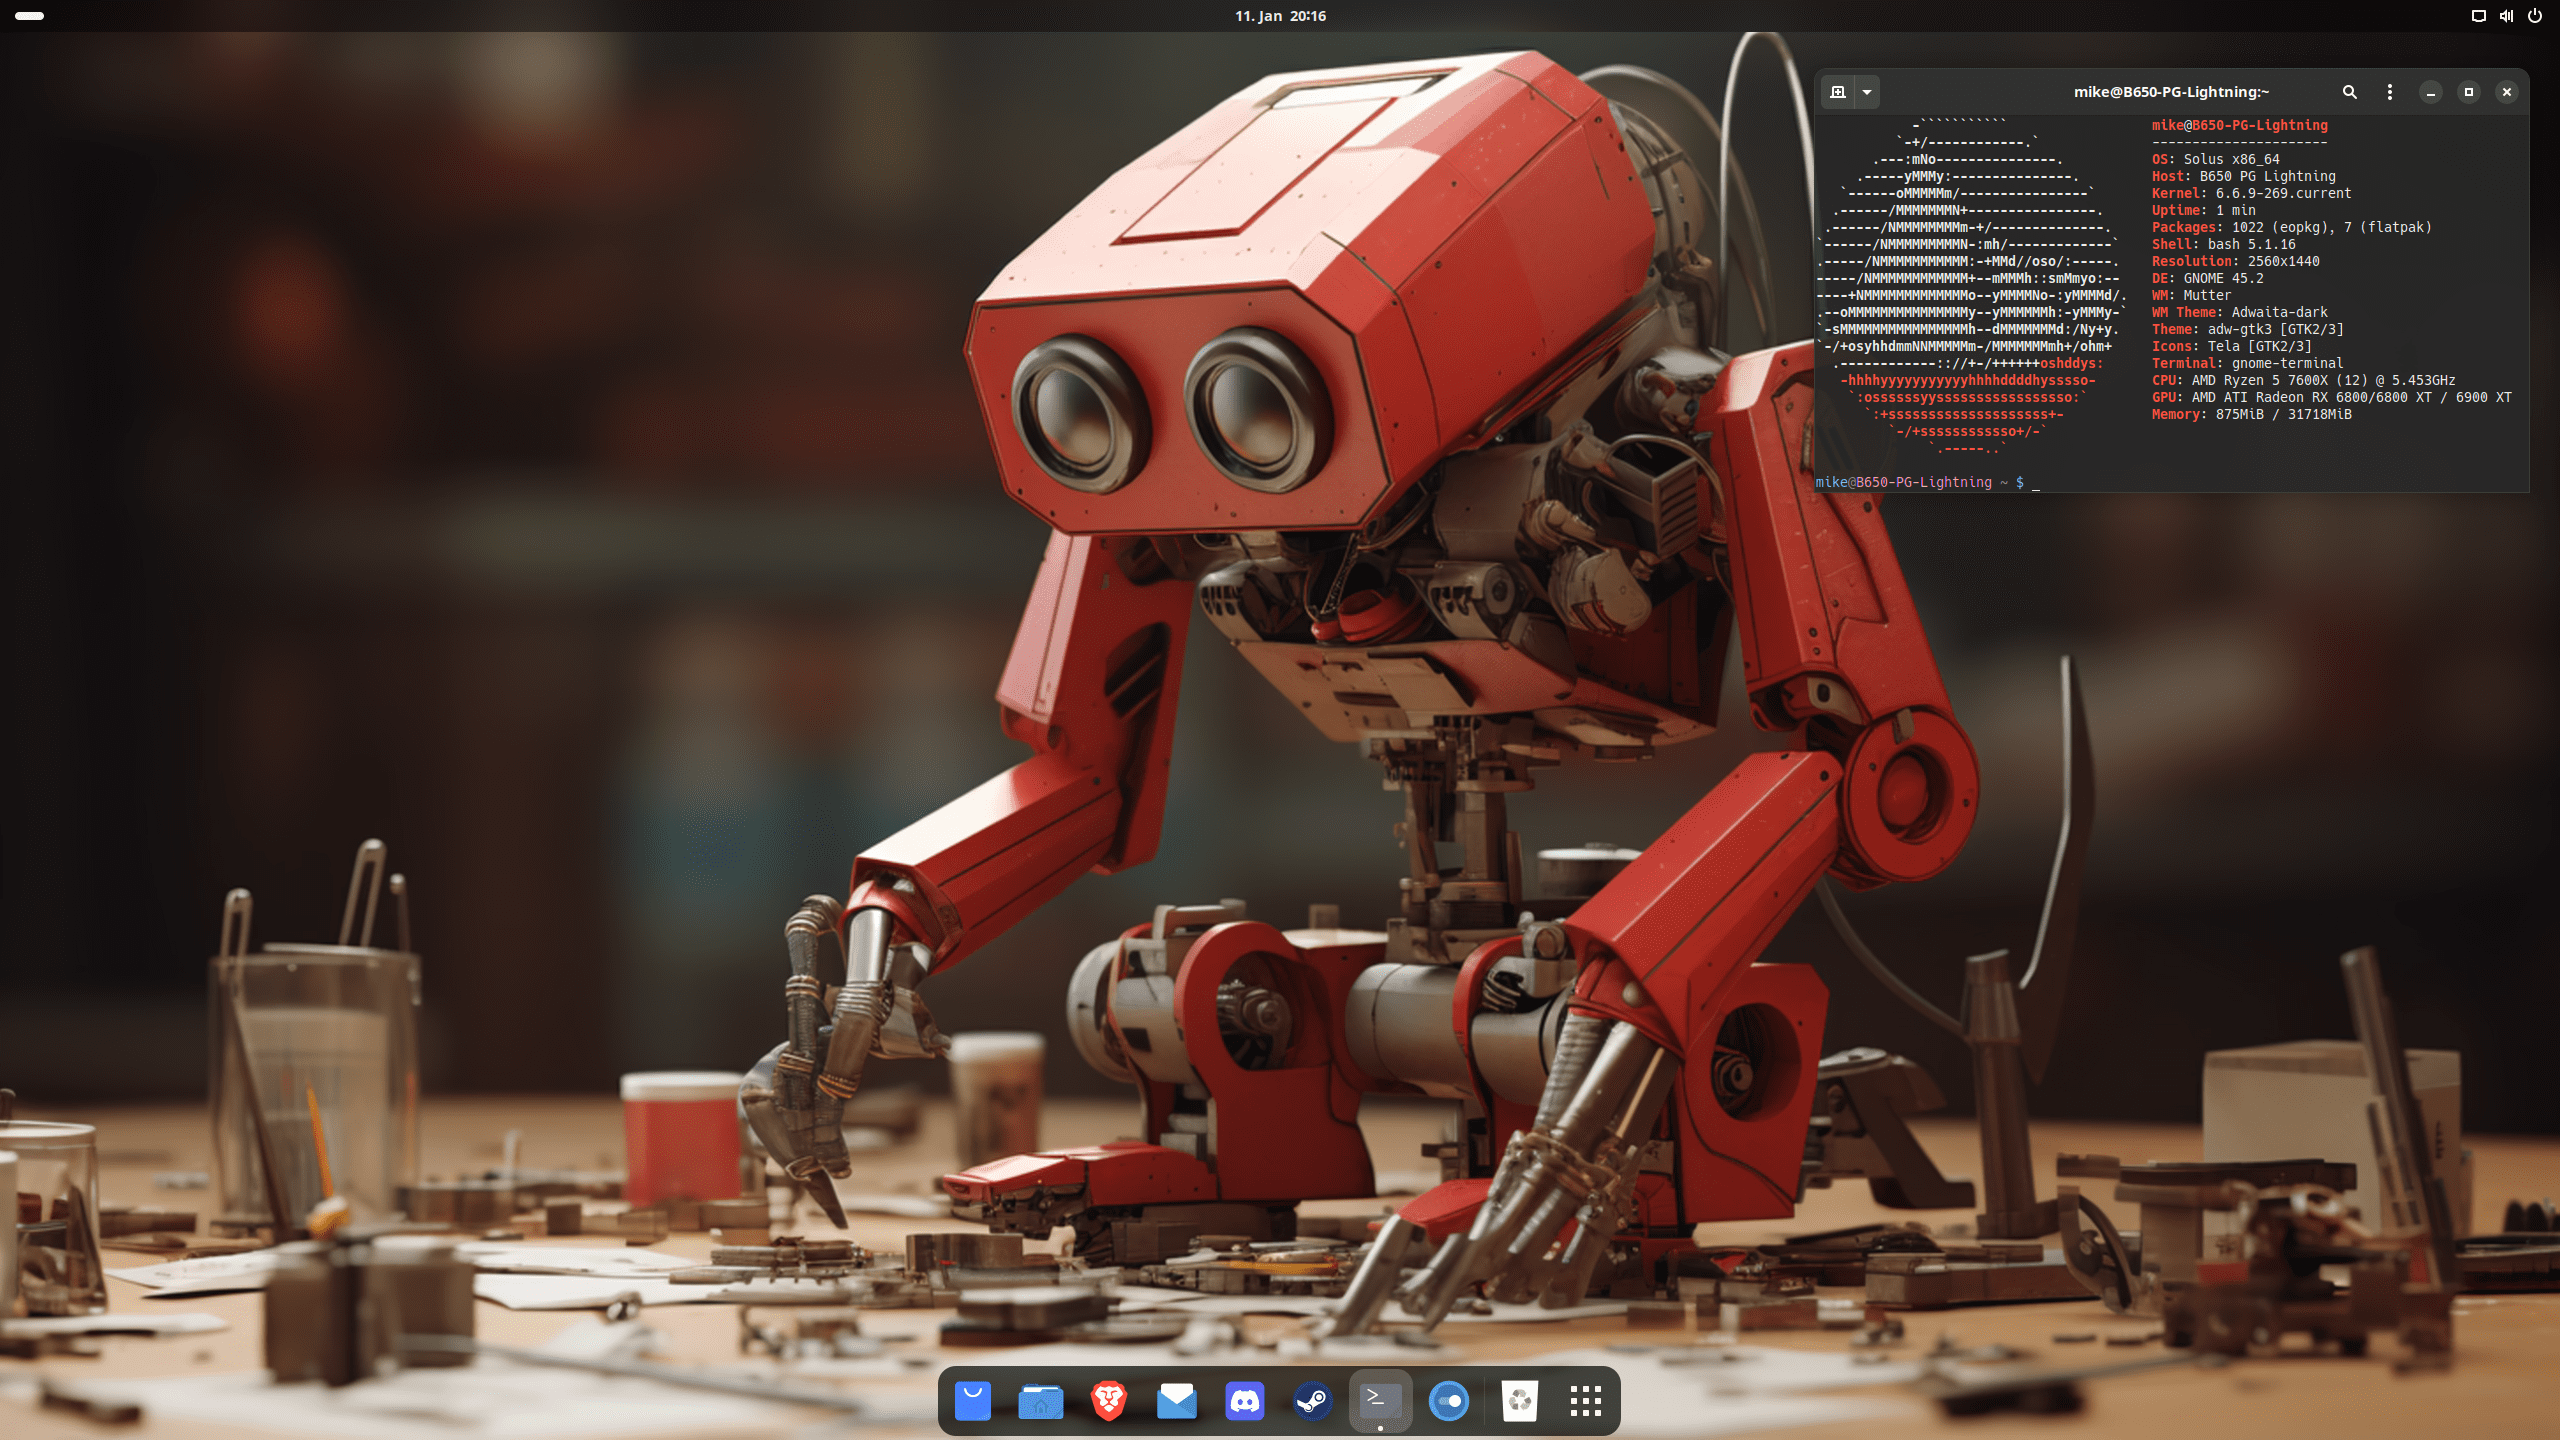Launch Brave browser from the dock
This screenshot has height=1440, width=2560.
pyautogui.click(x=1108, y=1401)
